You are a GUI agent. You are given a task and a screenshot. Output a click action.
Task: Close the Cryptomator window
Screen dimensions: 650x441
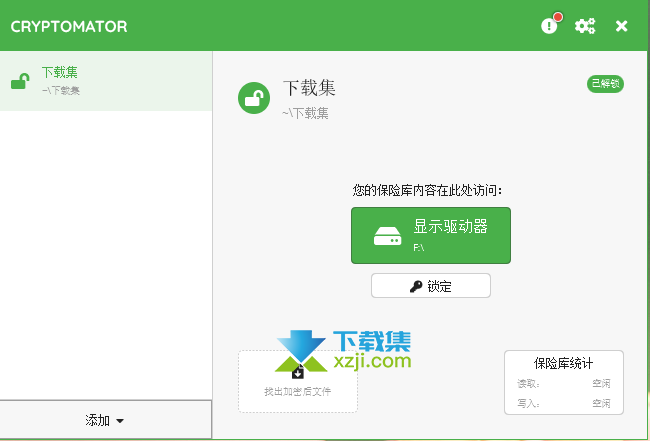621,26
